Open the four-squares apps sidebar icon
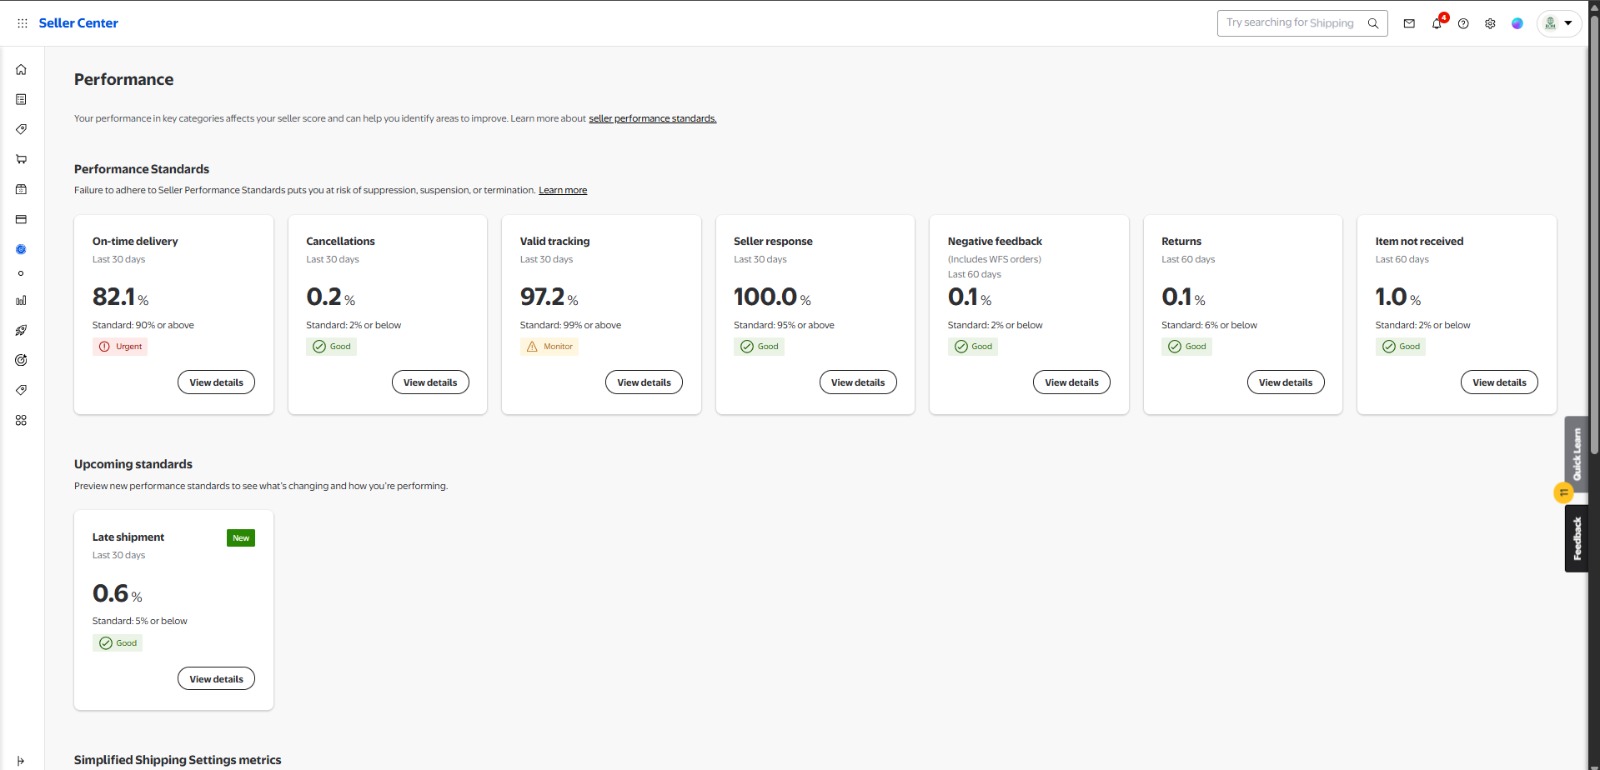This screenshot has height=770, width=1600. [x=21, y=420]
